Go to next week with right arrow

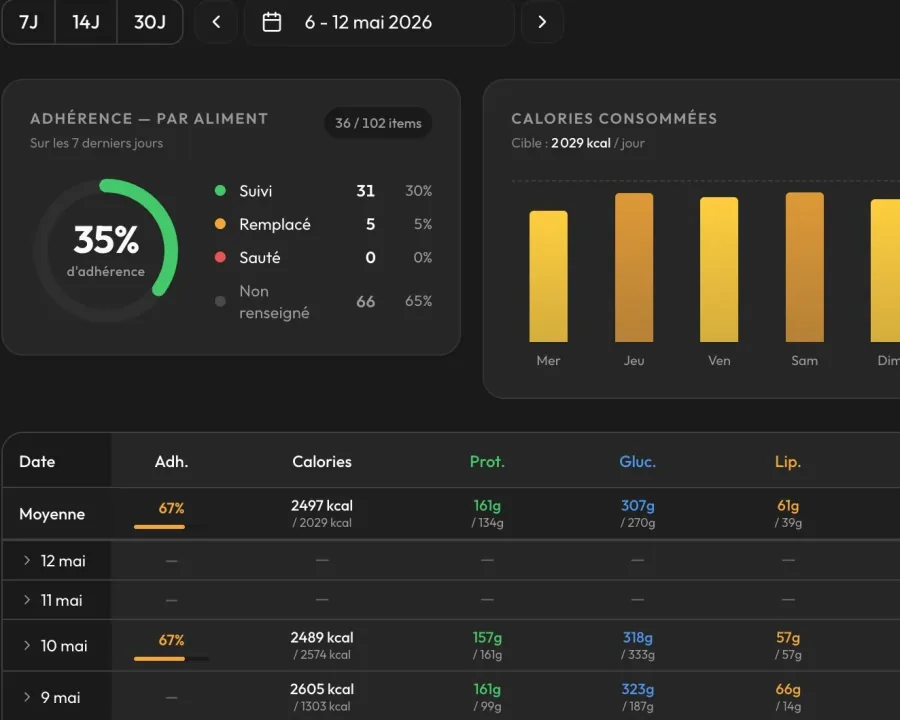coord(542,22)
